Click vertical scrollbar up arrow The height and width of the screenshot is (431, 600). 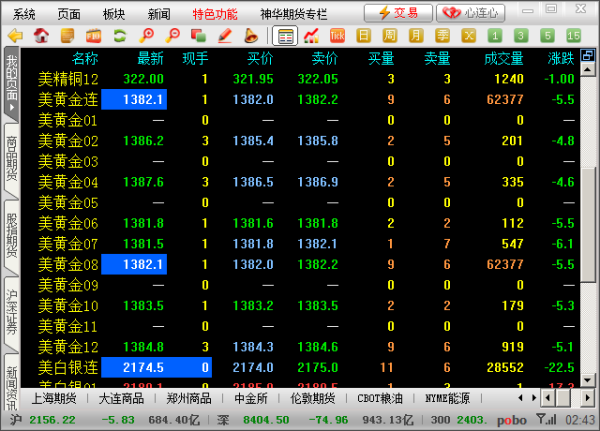click(587, 70)
